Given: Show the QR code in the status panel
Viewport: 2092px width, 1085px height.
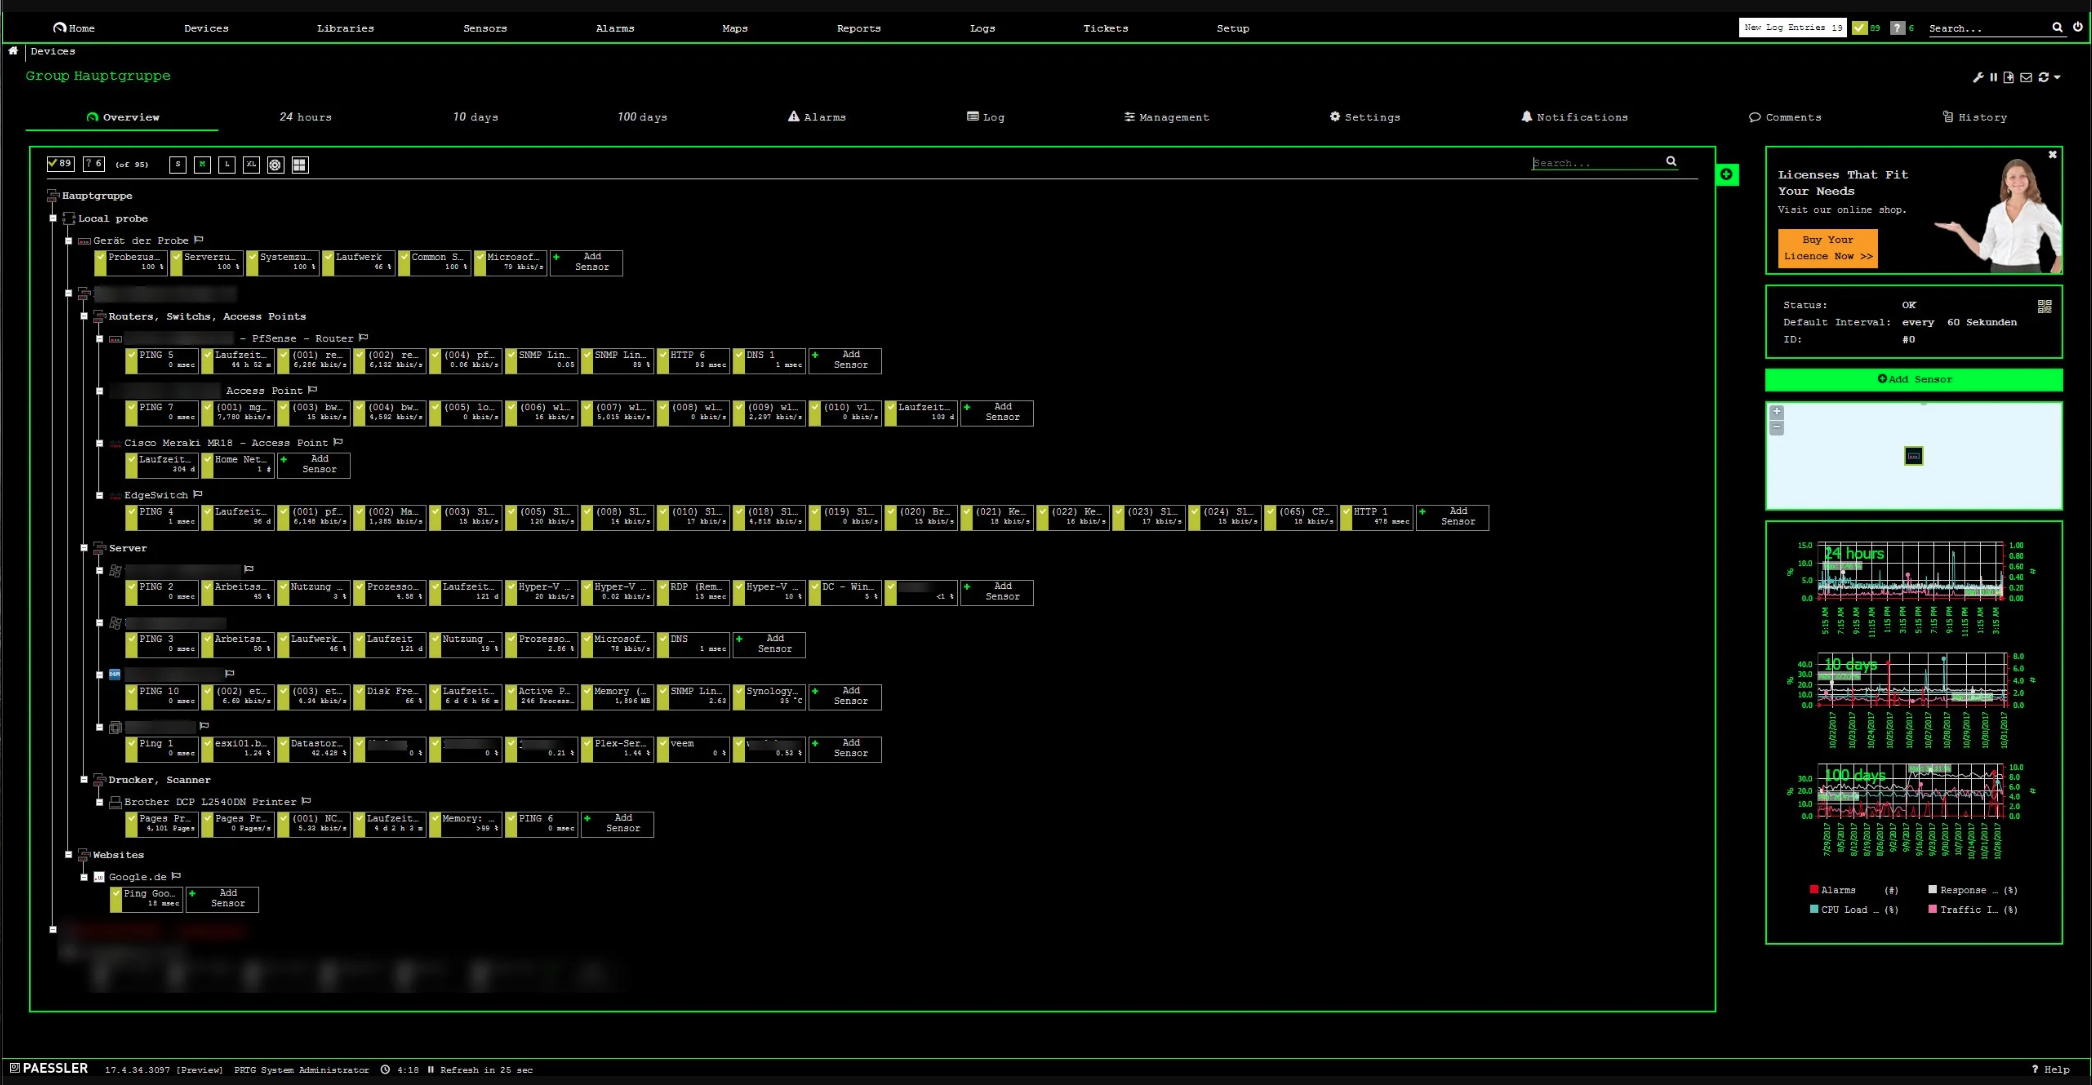Looking at the screenshot, I should [2042, 306].
